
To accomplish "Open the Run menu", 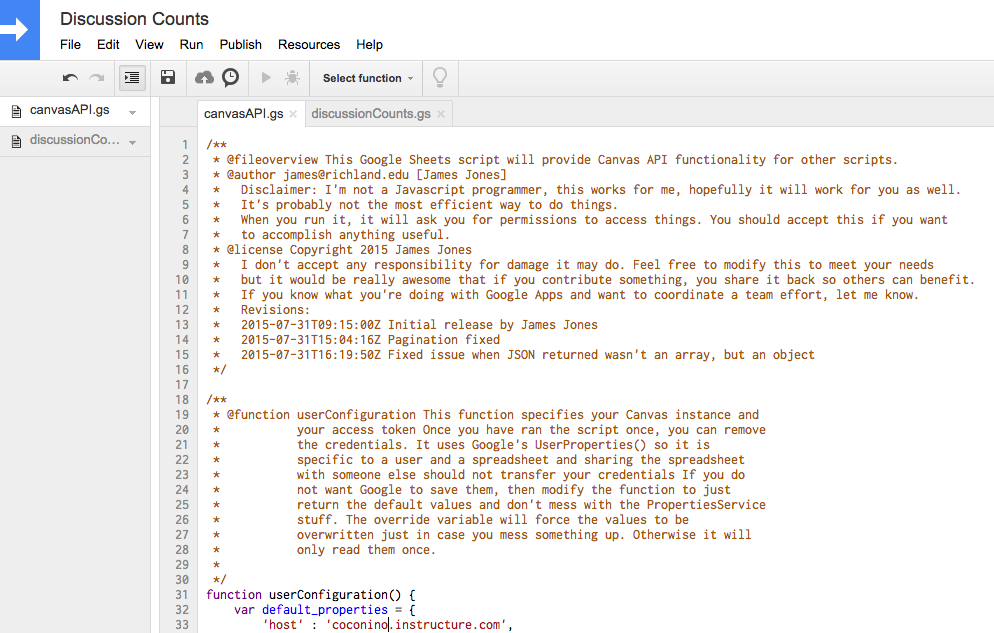I will [x=191, y=44].
